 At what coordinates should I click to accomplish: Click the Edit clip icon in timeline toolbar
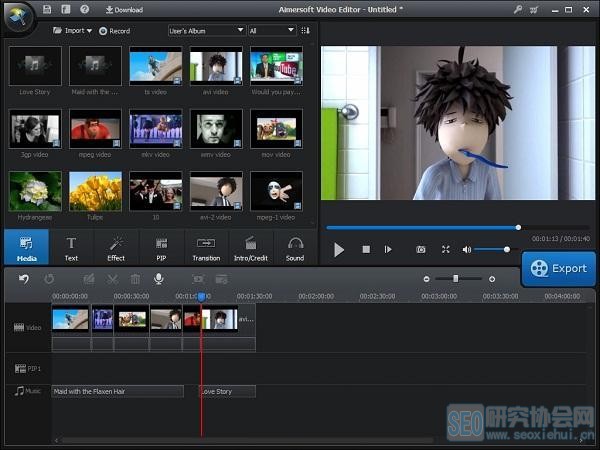89,279
